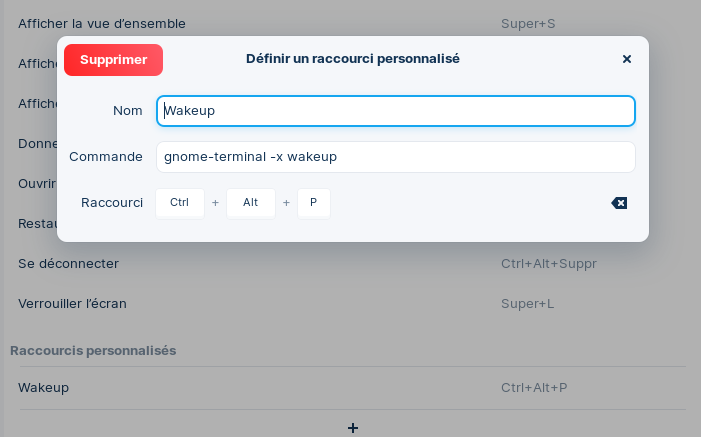Close the custom shortcut dialog
This screenshot has width=701, height=437.
point(627,59)
